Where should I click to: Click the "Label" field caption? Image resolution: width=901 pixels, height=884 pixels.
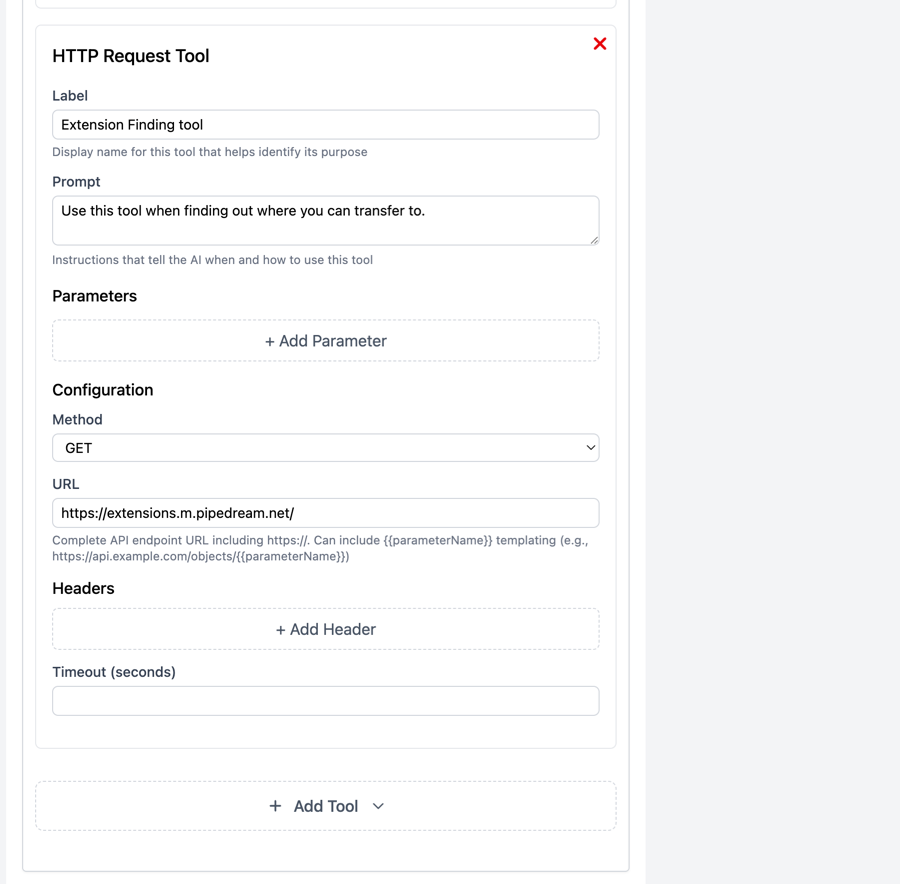[x=70, y=96]
